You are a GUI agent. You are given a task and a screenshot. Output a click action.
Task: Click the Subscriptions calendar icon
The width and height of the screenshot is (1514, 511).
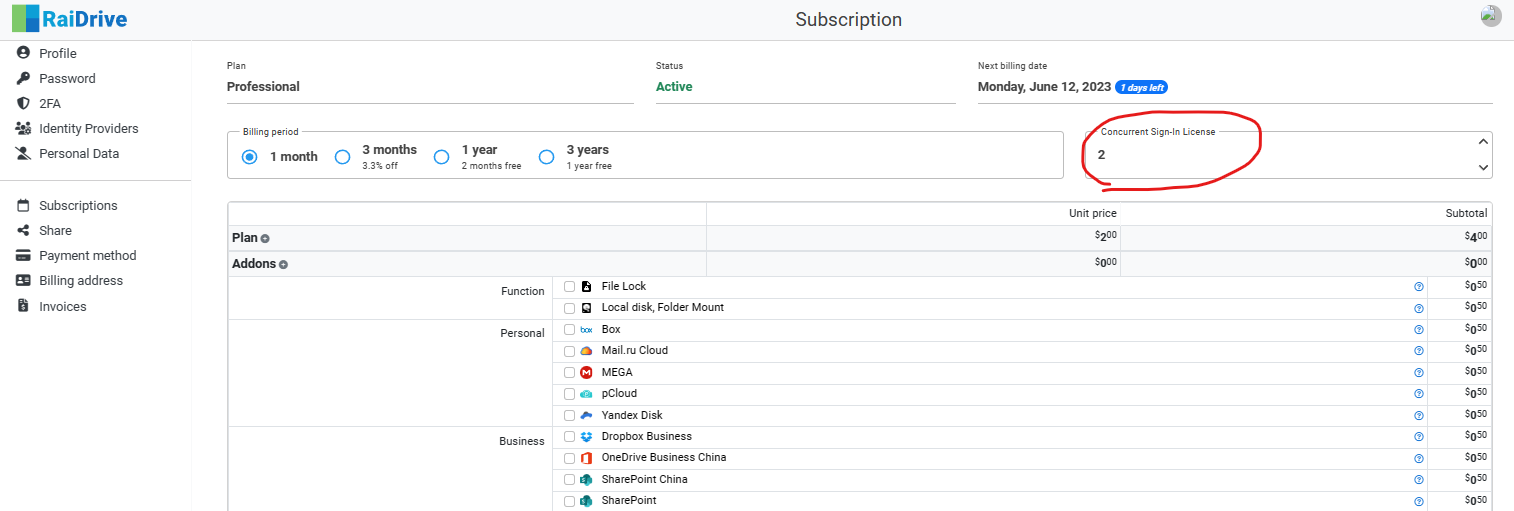click(23, 205)
